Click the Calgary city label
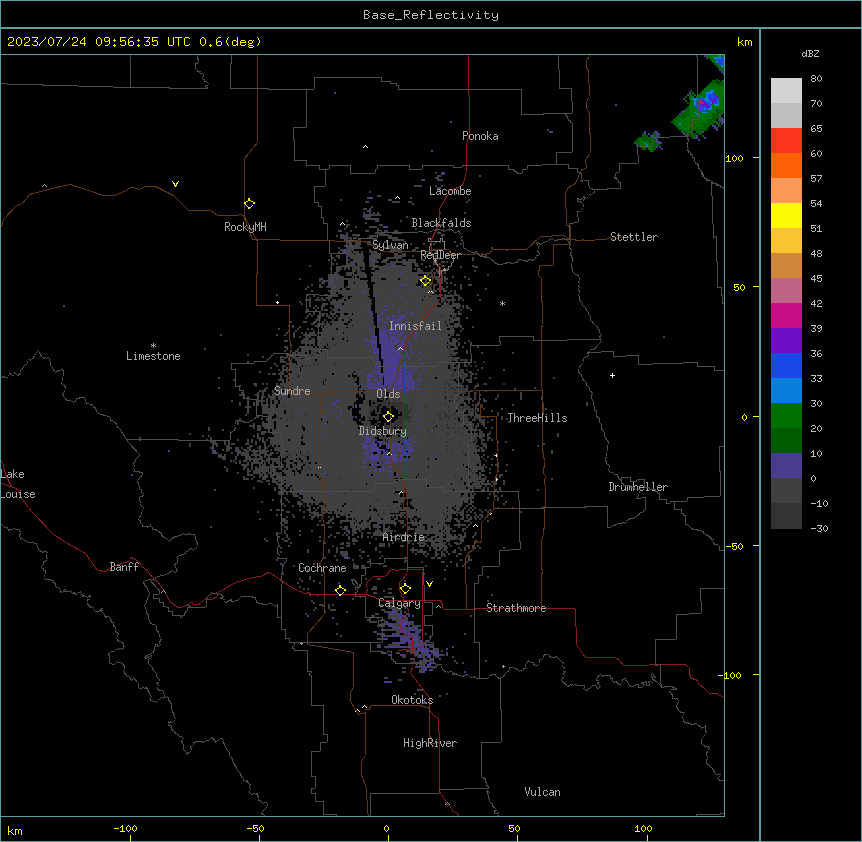The height and width of the screenshot is (842, 862). [x=399, y=603]
